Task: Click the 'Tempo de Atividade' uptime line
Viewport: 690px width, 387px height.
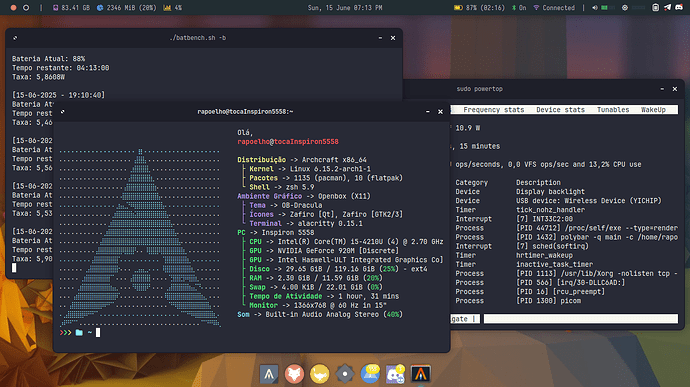Action: (x=324, y=296)
